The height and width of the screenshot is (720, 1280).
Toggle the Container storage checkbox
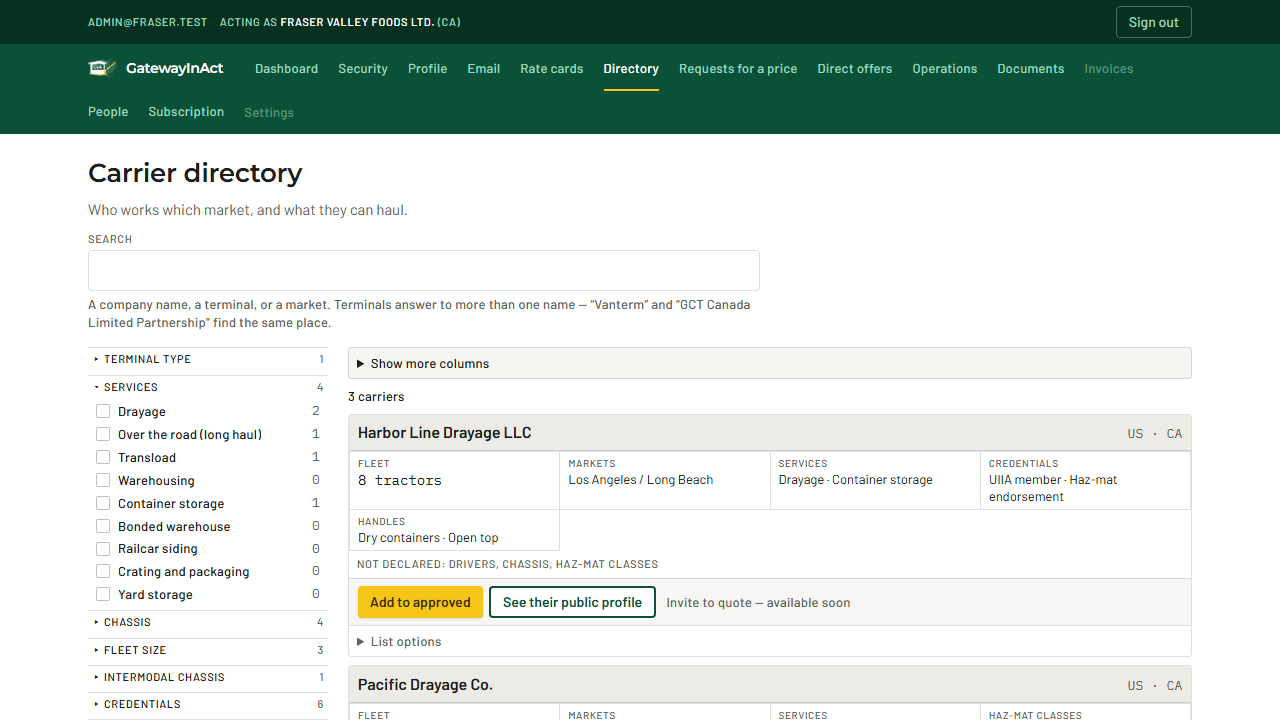point(103,503)
